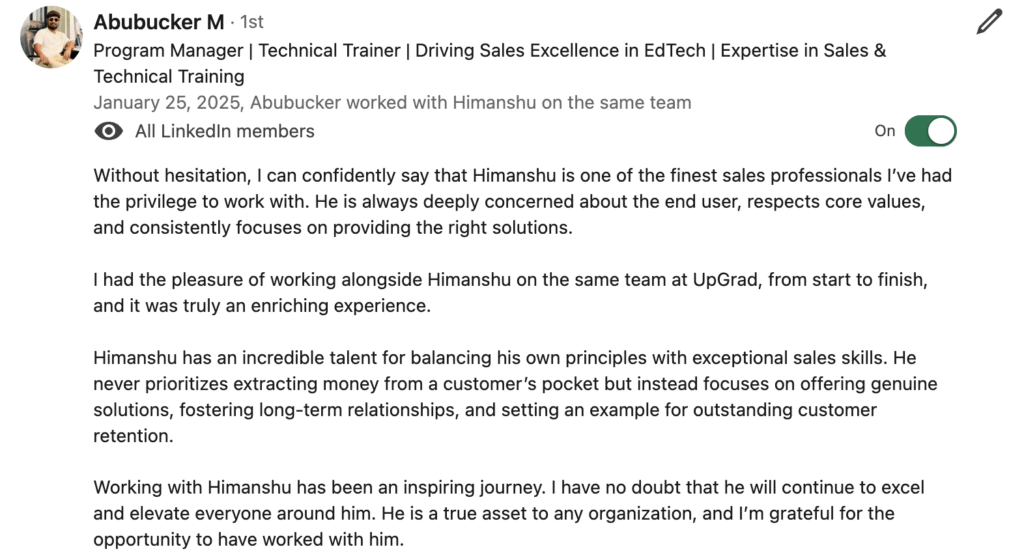Turn off the green recommendation visibility switch

point(931,131)
